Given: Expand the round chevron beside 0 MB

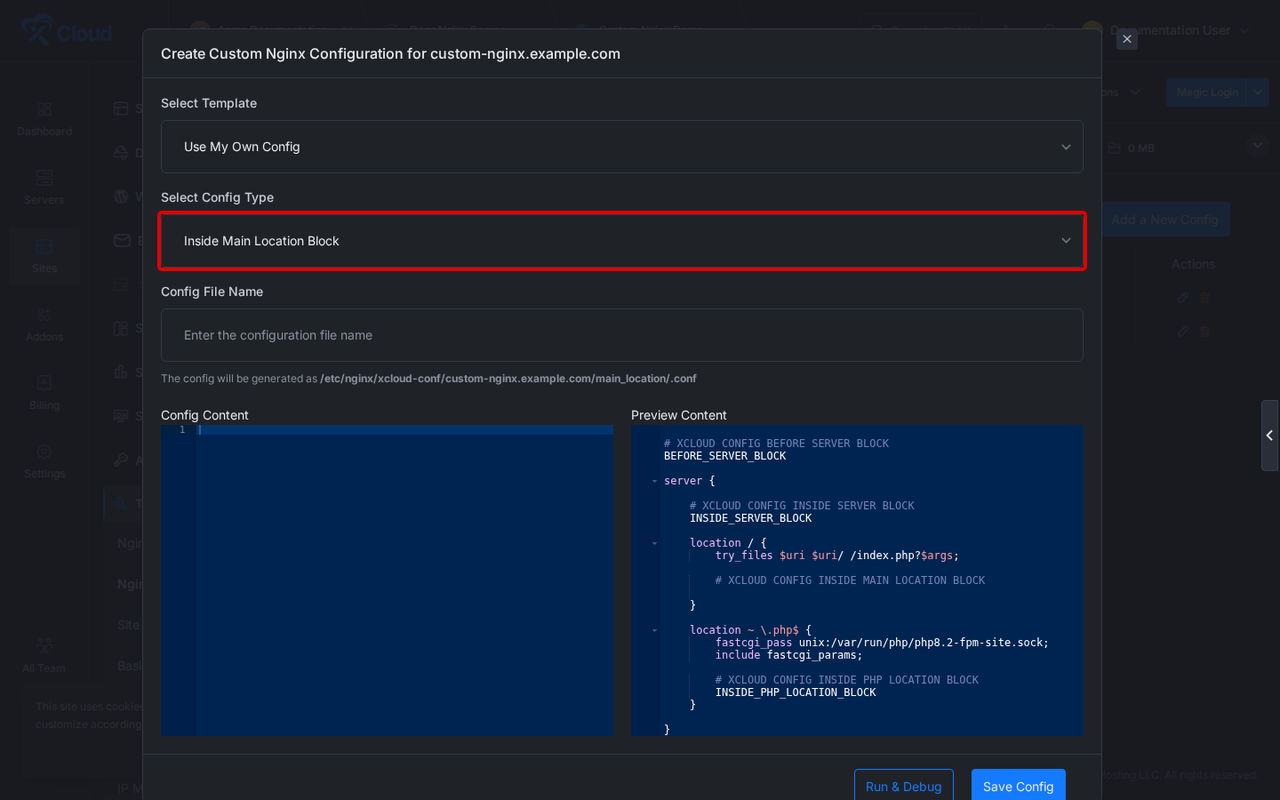Looking at the screenshot, I should (1257, 146).
